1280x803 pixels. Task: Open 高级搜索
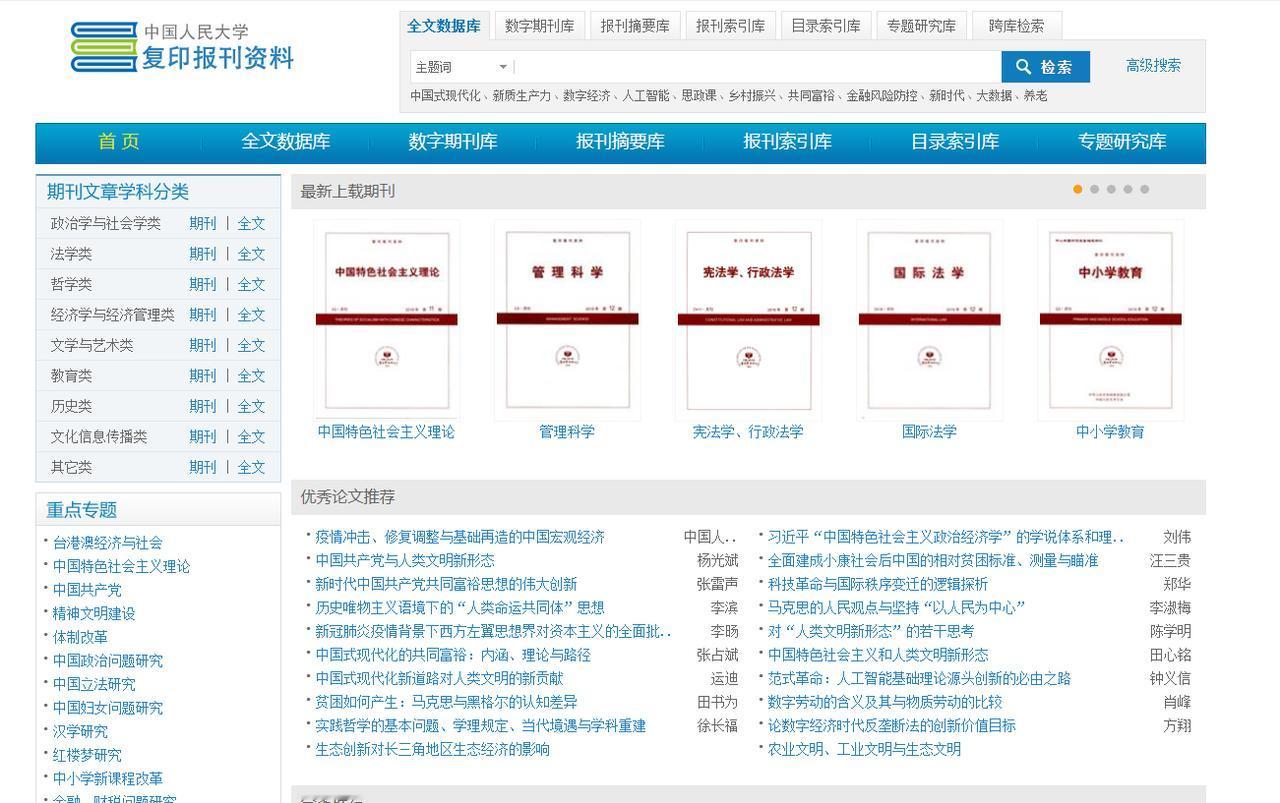1154,65
